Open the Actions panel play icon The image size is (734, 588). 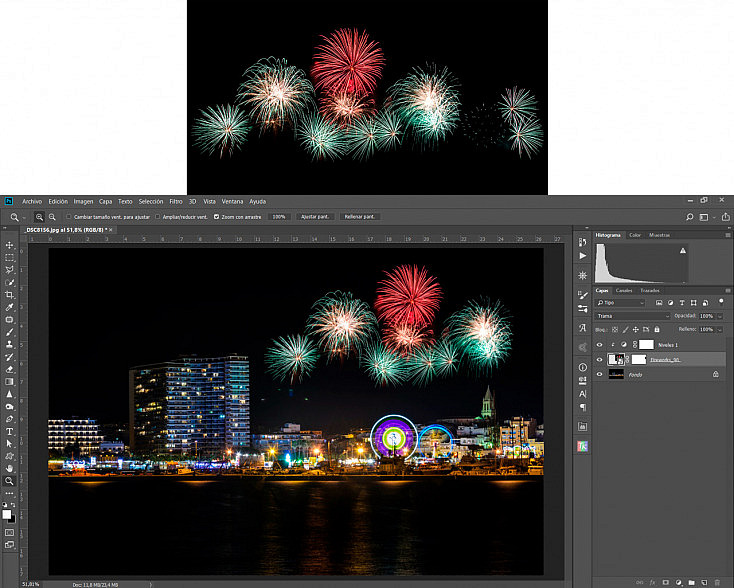click(x=582, y=256)
